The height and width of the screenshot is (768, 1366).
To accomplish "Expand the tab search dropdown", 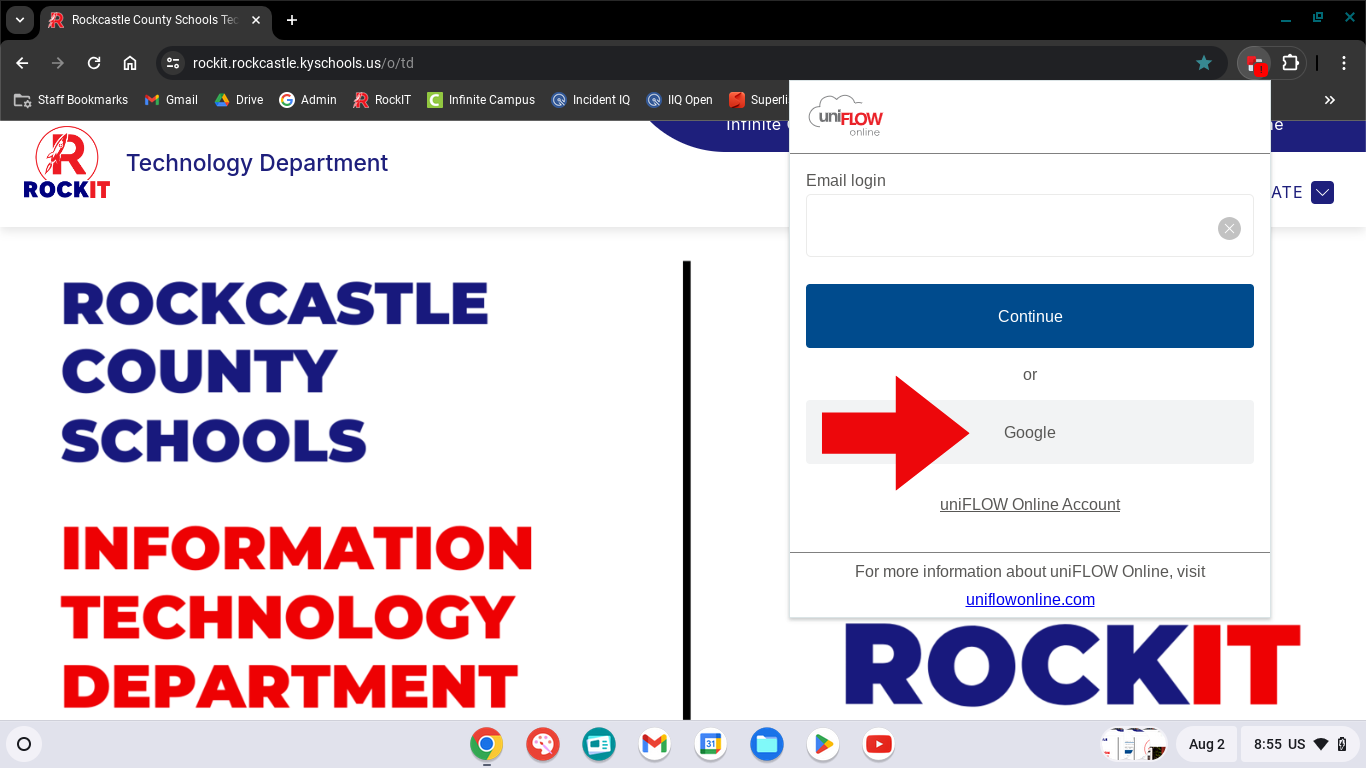I will coord(20,20).
